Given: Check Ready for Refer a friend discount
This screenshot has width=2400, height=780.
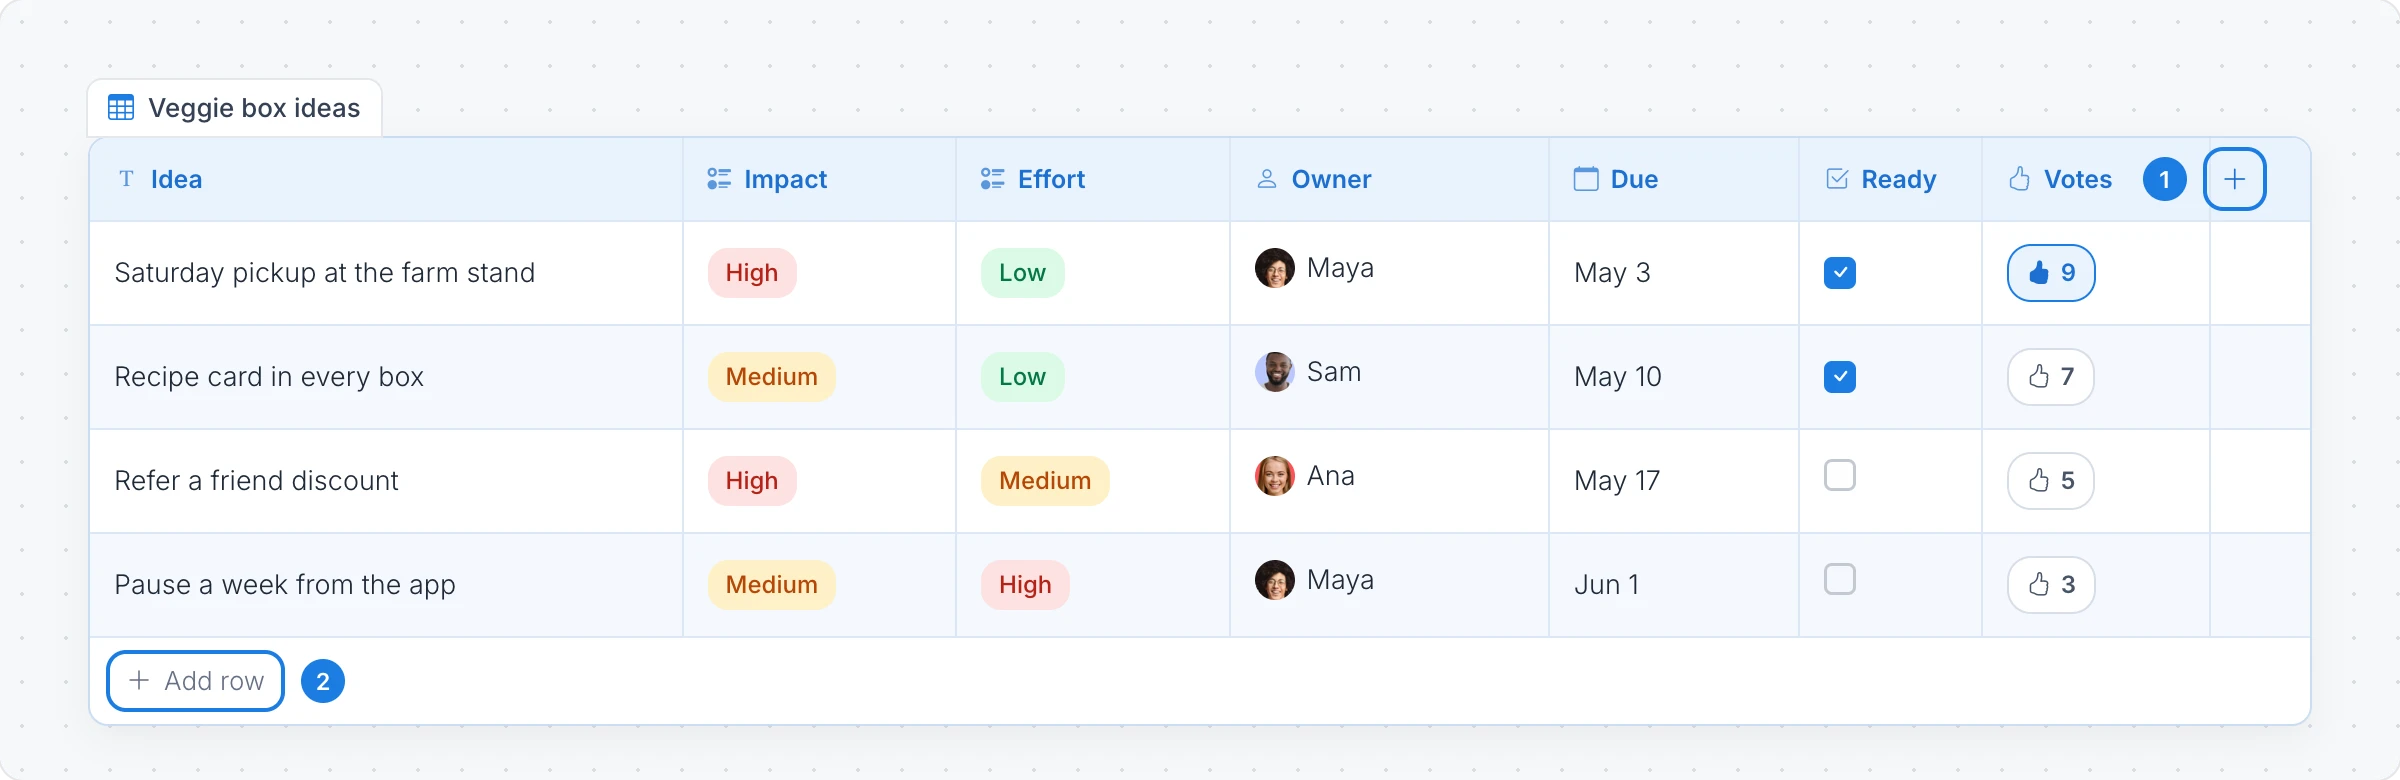Looking at the screenshot, I should click(x=1840, y=475).
